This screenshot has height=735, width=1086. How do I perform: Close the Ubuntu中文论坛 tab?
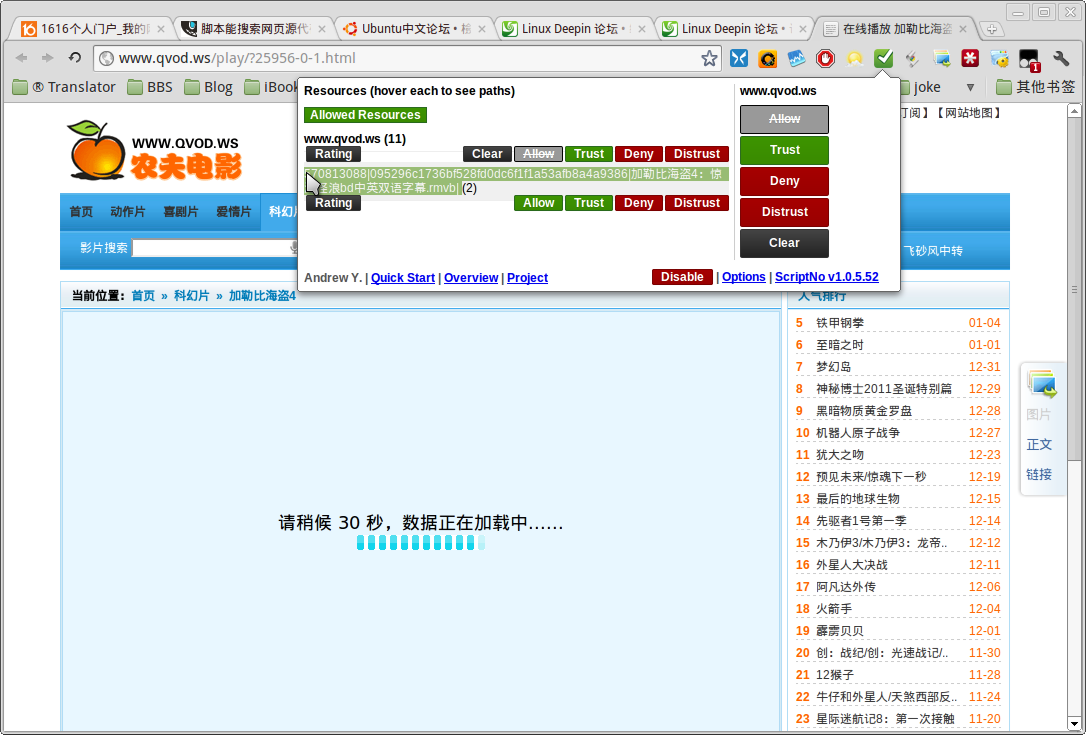pyautogui.click(x=482, y=29)
